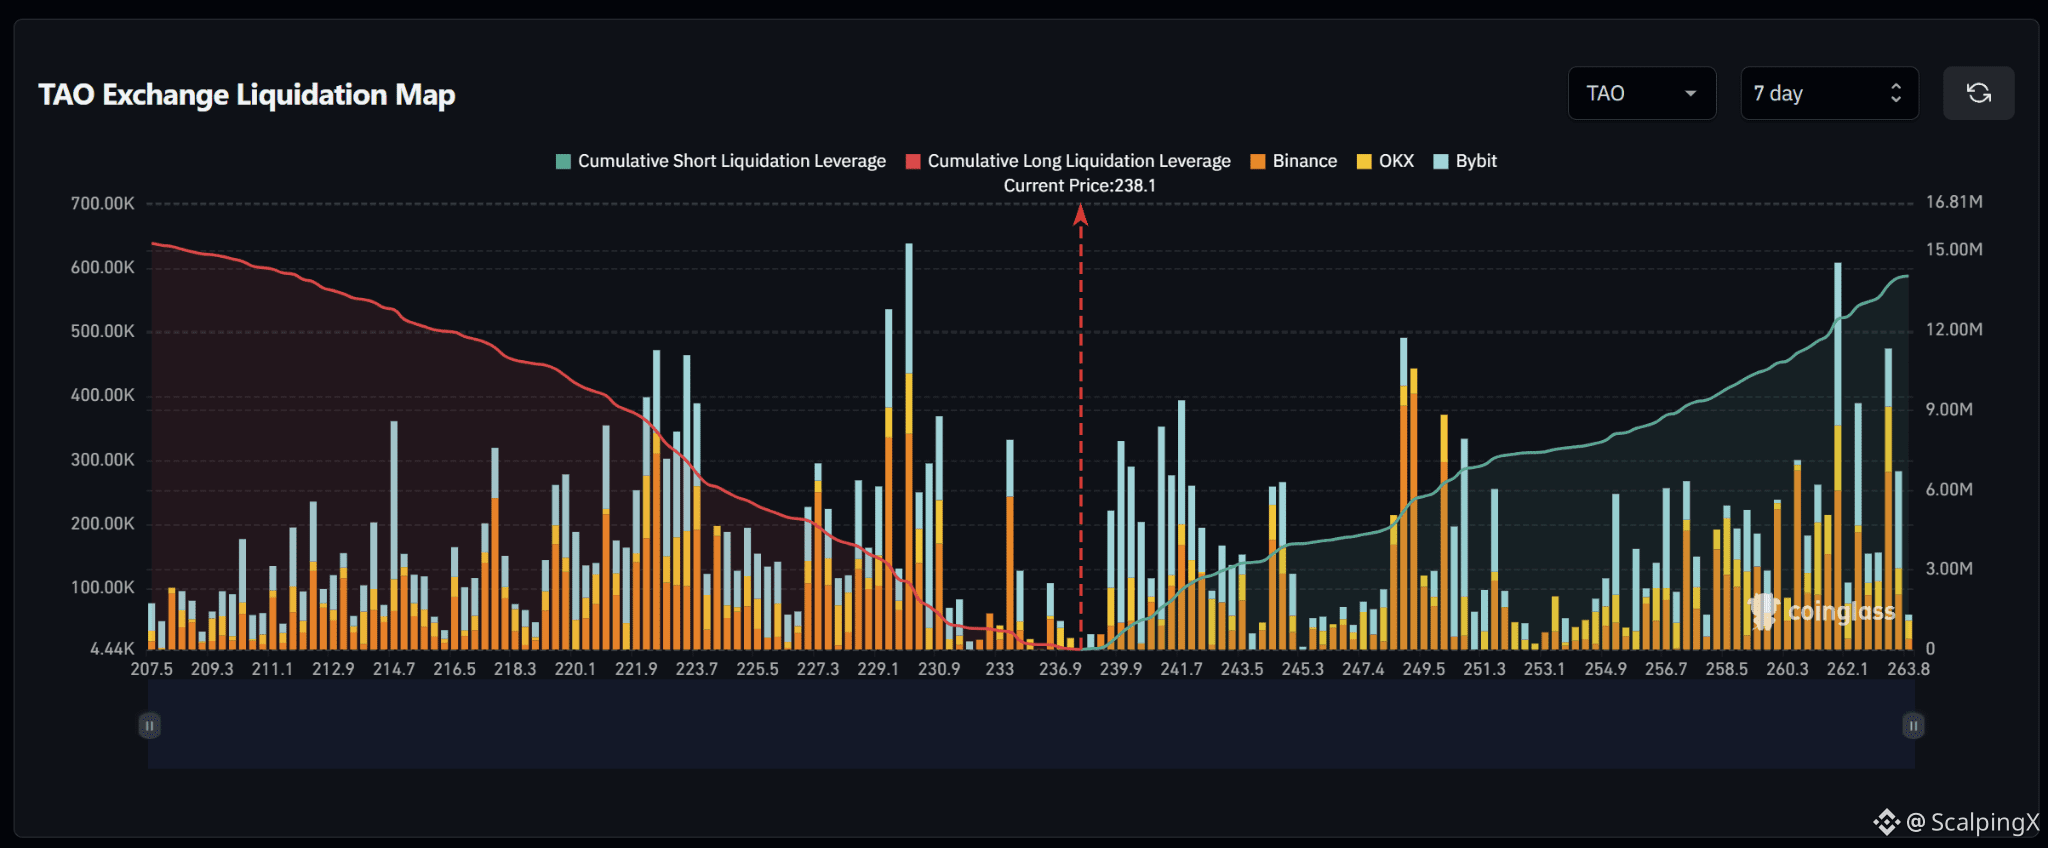The image size is (2048, 848).
Task: Click the "TAO Exchange Liquidation Map" title
Action: (x=247, y=95)
